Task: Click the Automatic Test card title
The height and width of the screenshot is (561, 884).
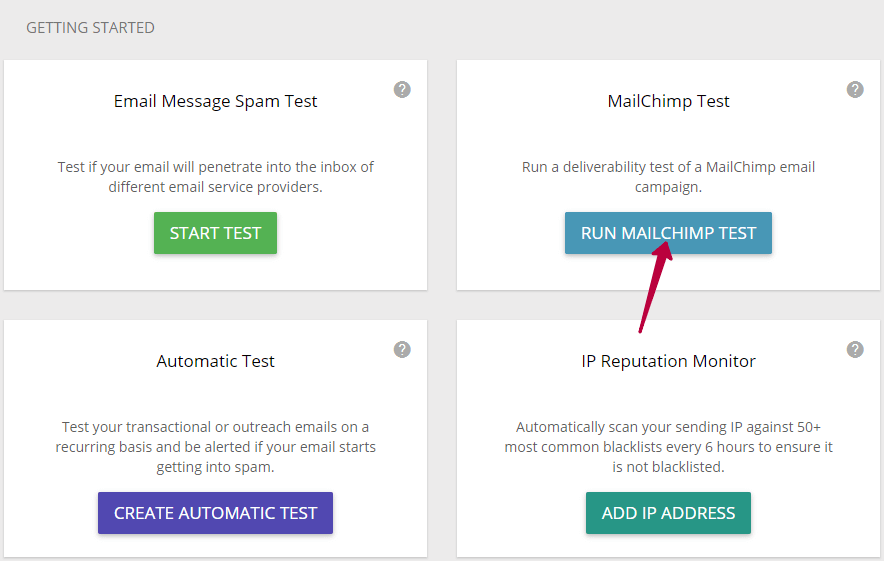Action: click(x=215, y=361)
